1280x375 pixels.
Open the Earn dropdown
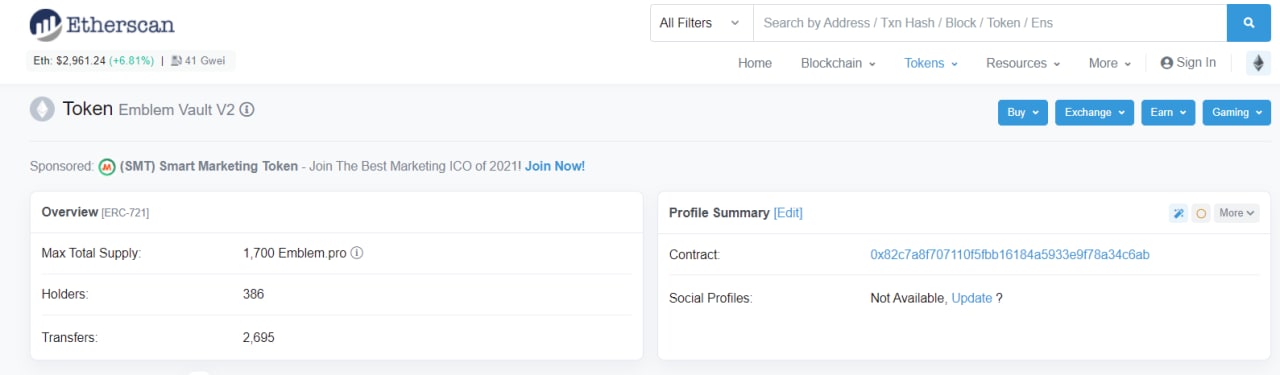point(1168,112)
